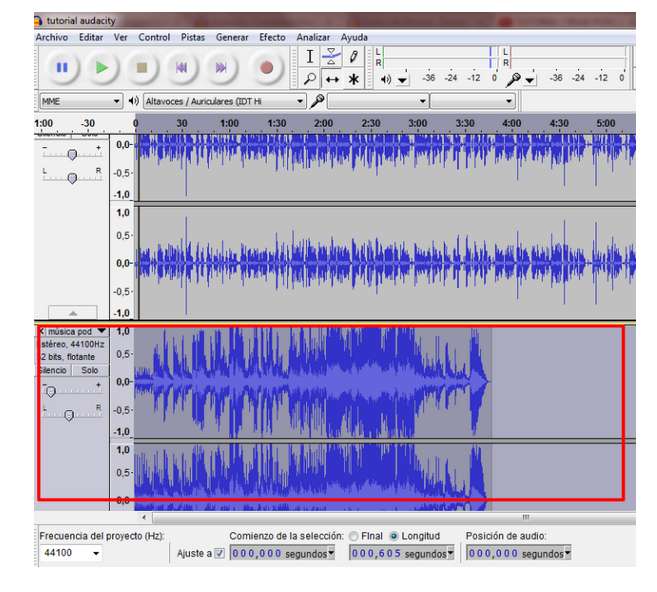
Task: Open the Archivo menu
Action: [51, 37]
